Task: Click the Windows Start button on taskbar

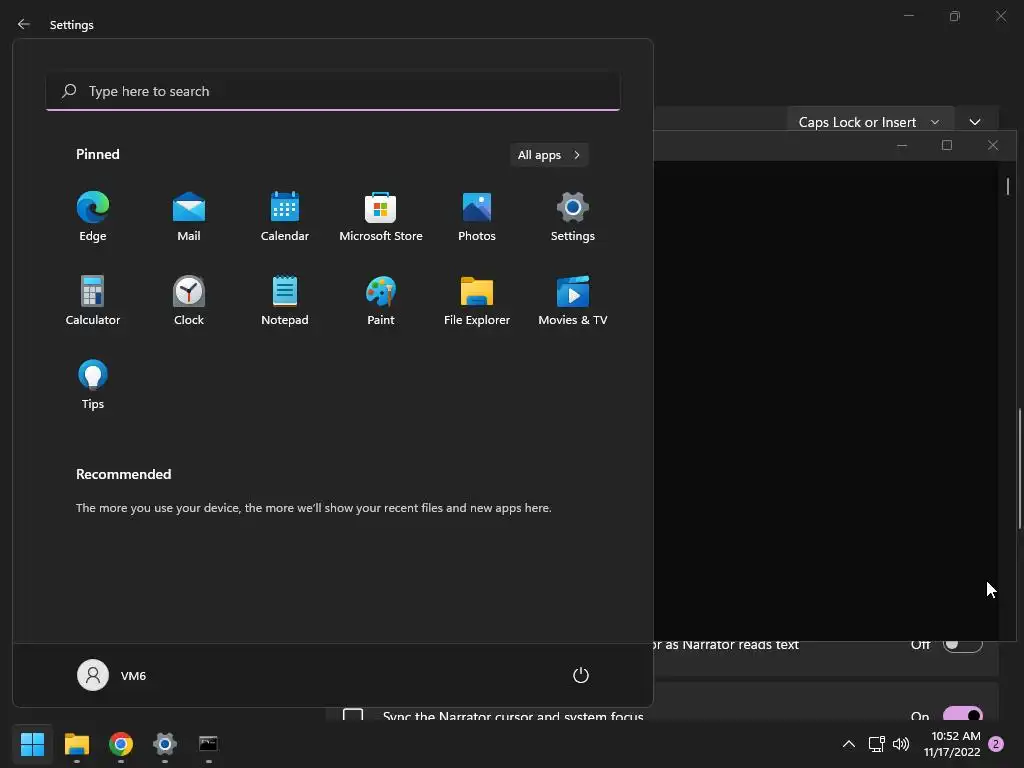Action: (x=32, y=744)
